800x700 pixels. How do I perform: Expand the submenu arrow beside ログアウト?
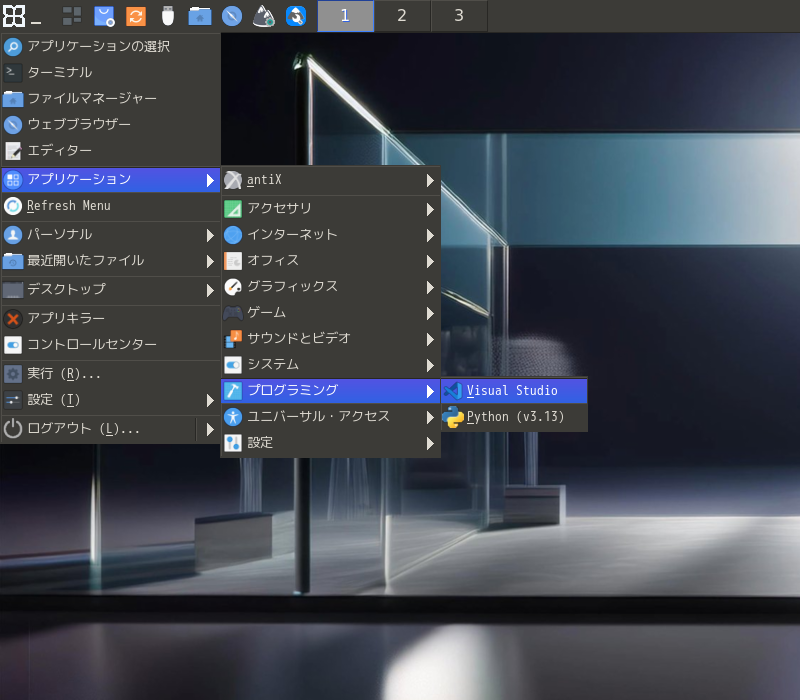[210, 429]
